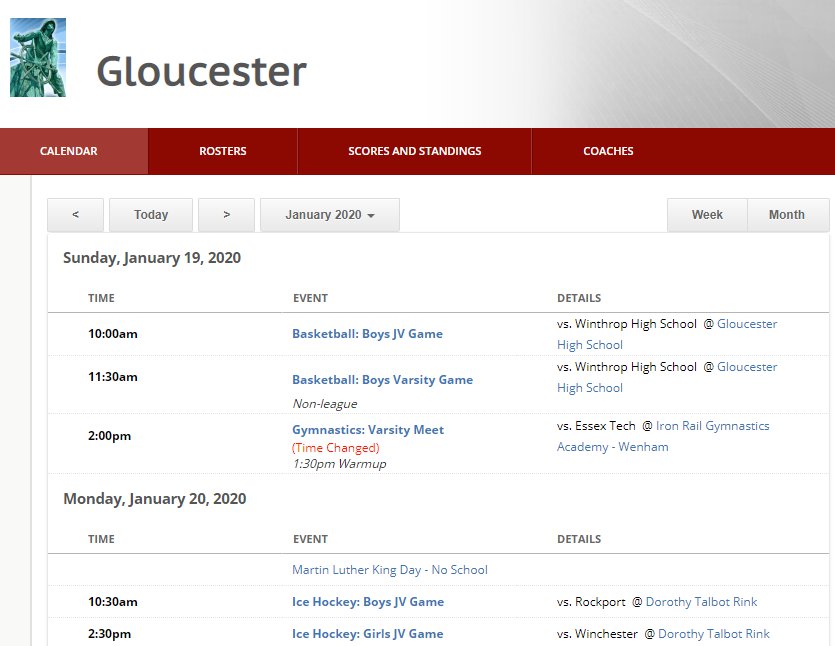This screenshot has width=835, height=646.
Task: Select the CALENDAR tab
Action: [x=68, y=151]
